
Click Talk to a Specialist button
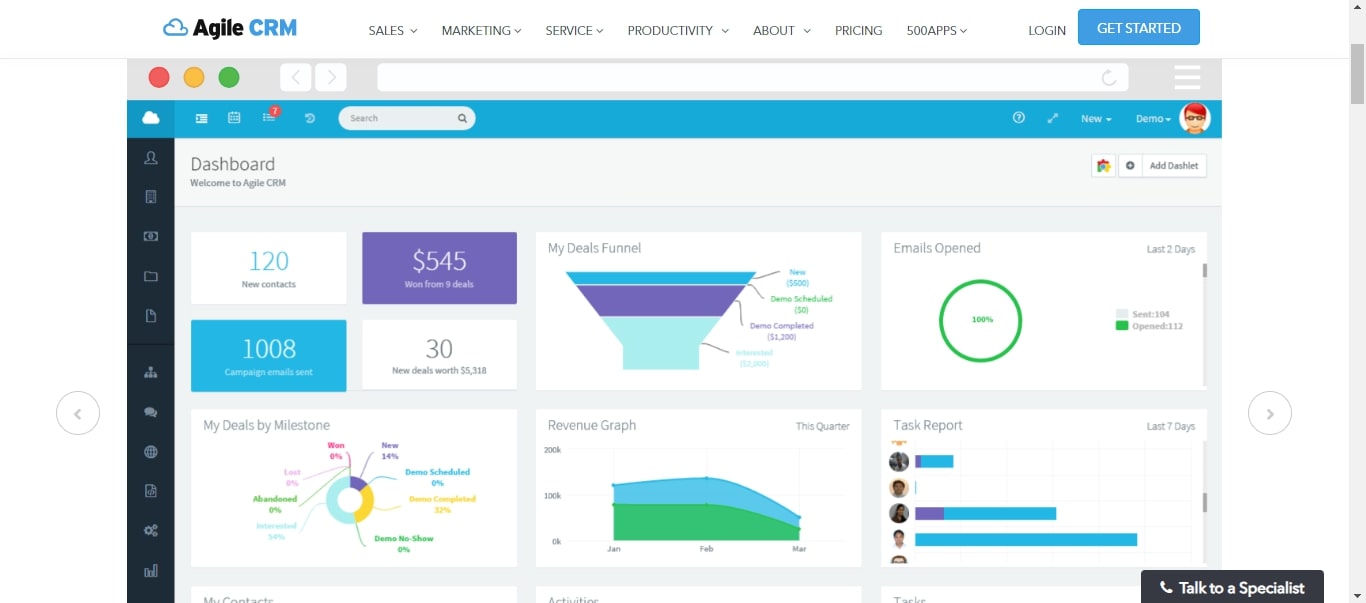coord(1232,587)
